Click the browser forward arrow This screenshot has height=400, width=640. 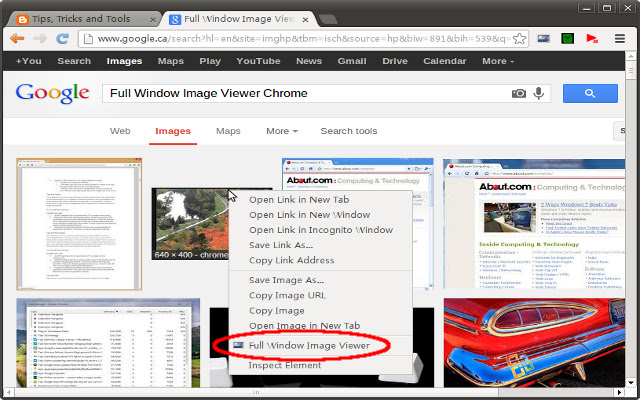[x=40, y=39]
